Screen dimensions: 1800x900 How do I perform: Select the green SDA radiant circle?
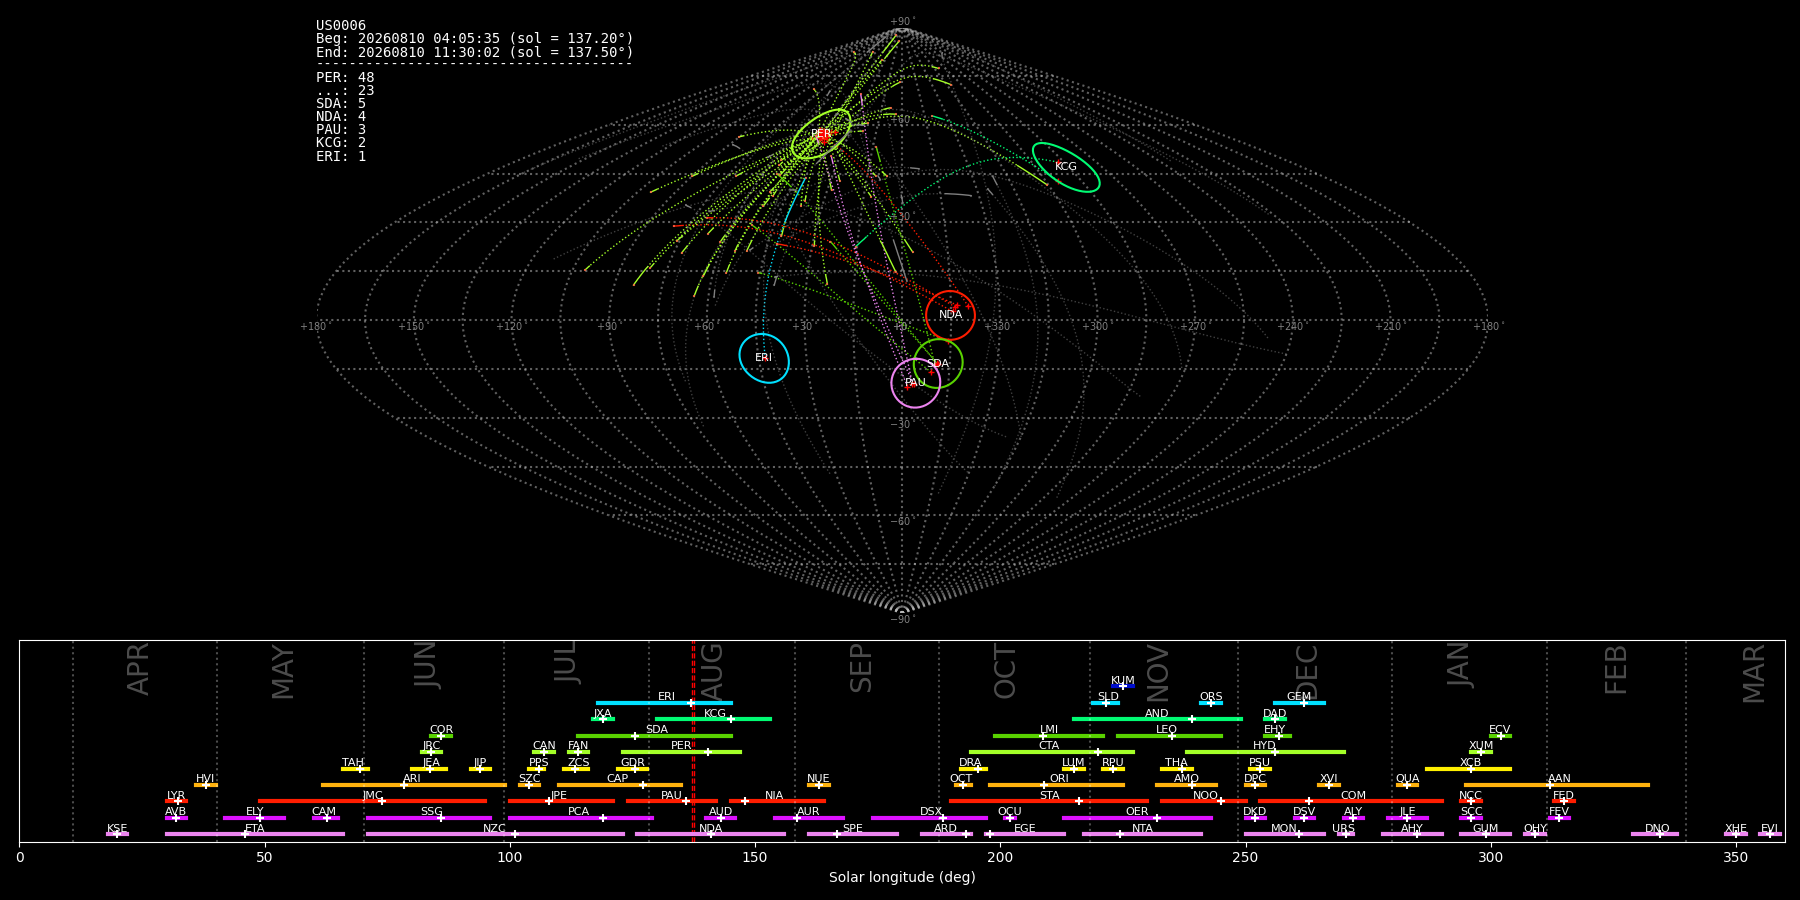938,363
